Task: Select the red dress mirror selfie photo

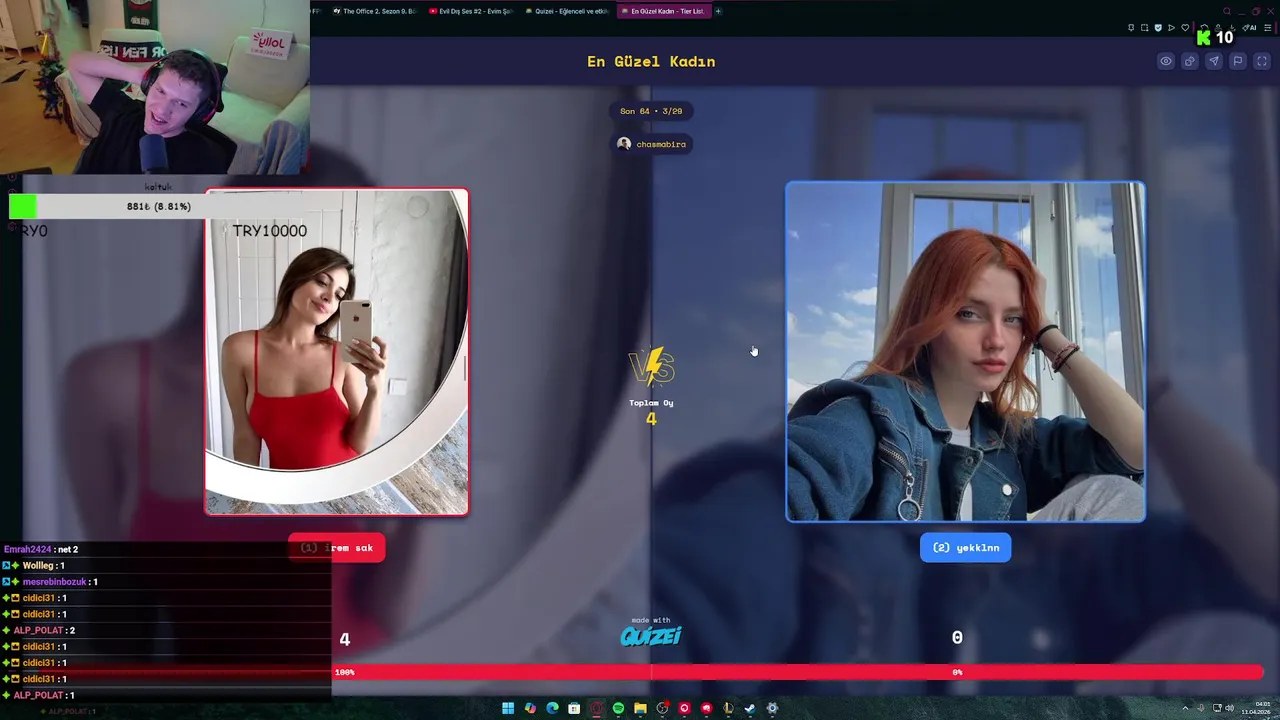Action: (x=337, y=352)
